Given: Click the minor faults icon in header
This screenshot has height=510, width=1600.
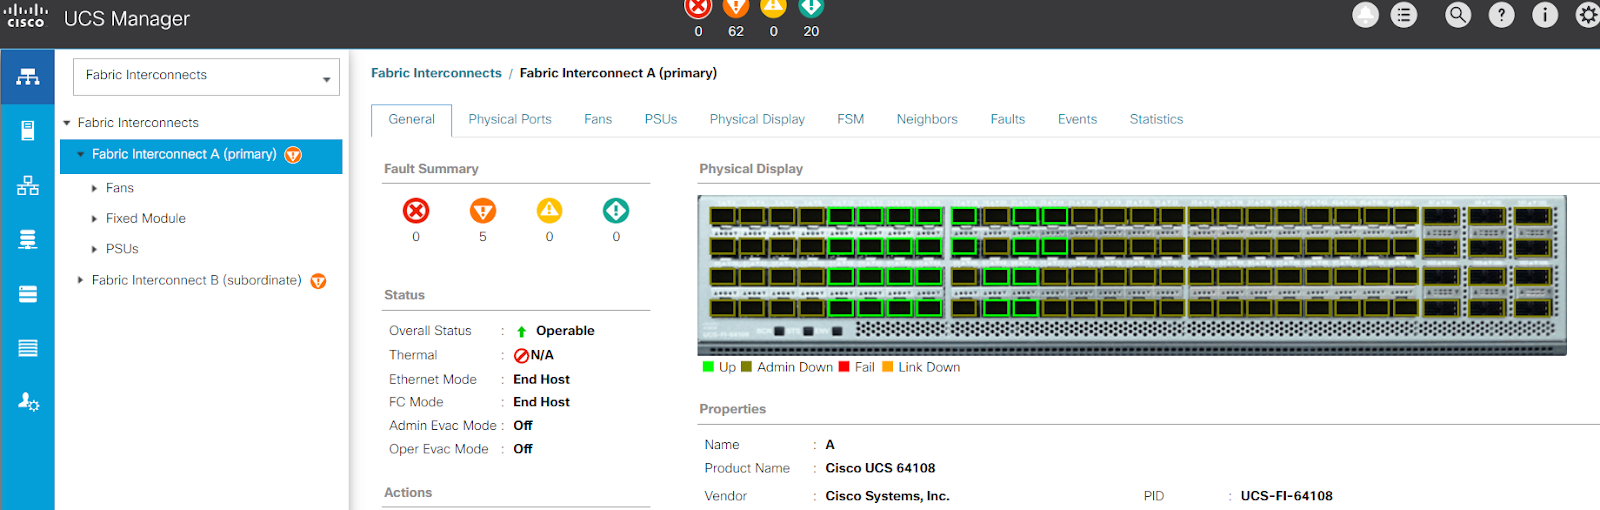Looking at the screenshot, I should 773,8.
